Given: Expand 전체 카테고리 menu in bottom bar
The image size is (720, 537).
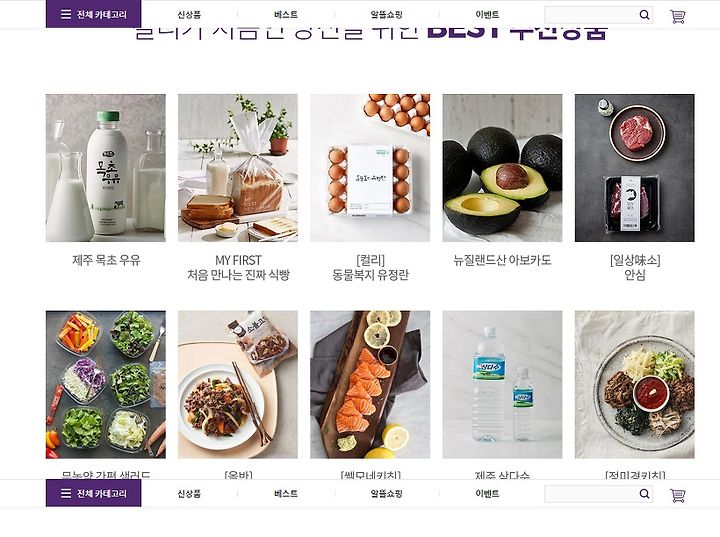Looking at the screenshot, I should (x=94, y=493).
